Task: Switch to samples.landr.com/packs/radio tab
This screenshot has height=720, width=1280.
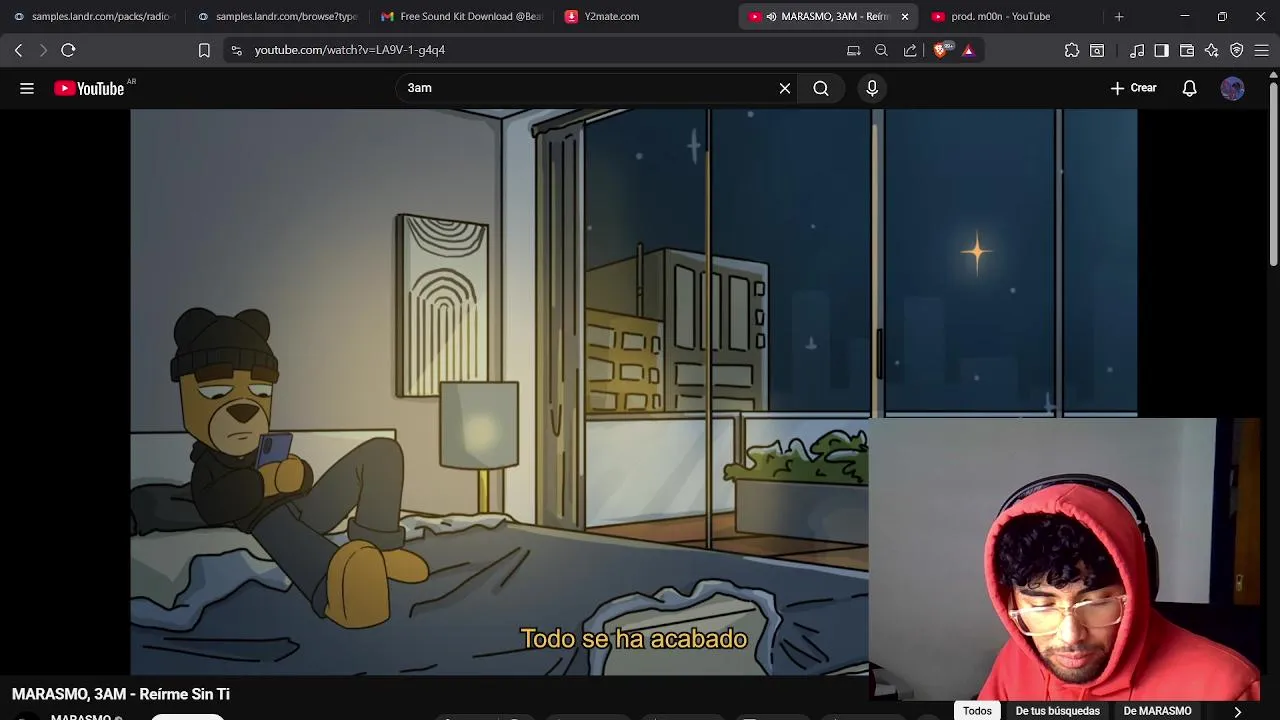Action: coord(93,16)
